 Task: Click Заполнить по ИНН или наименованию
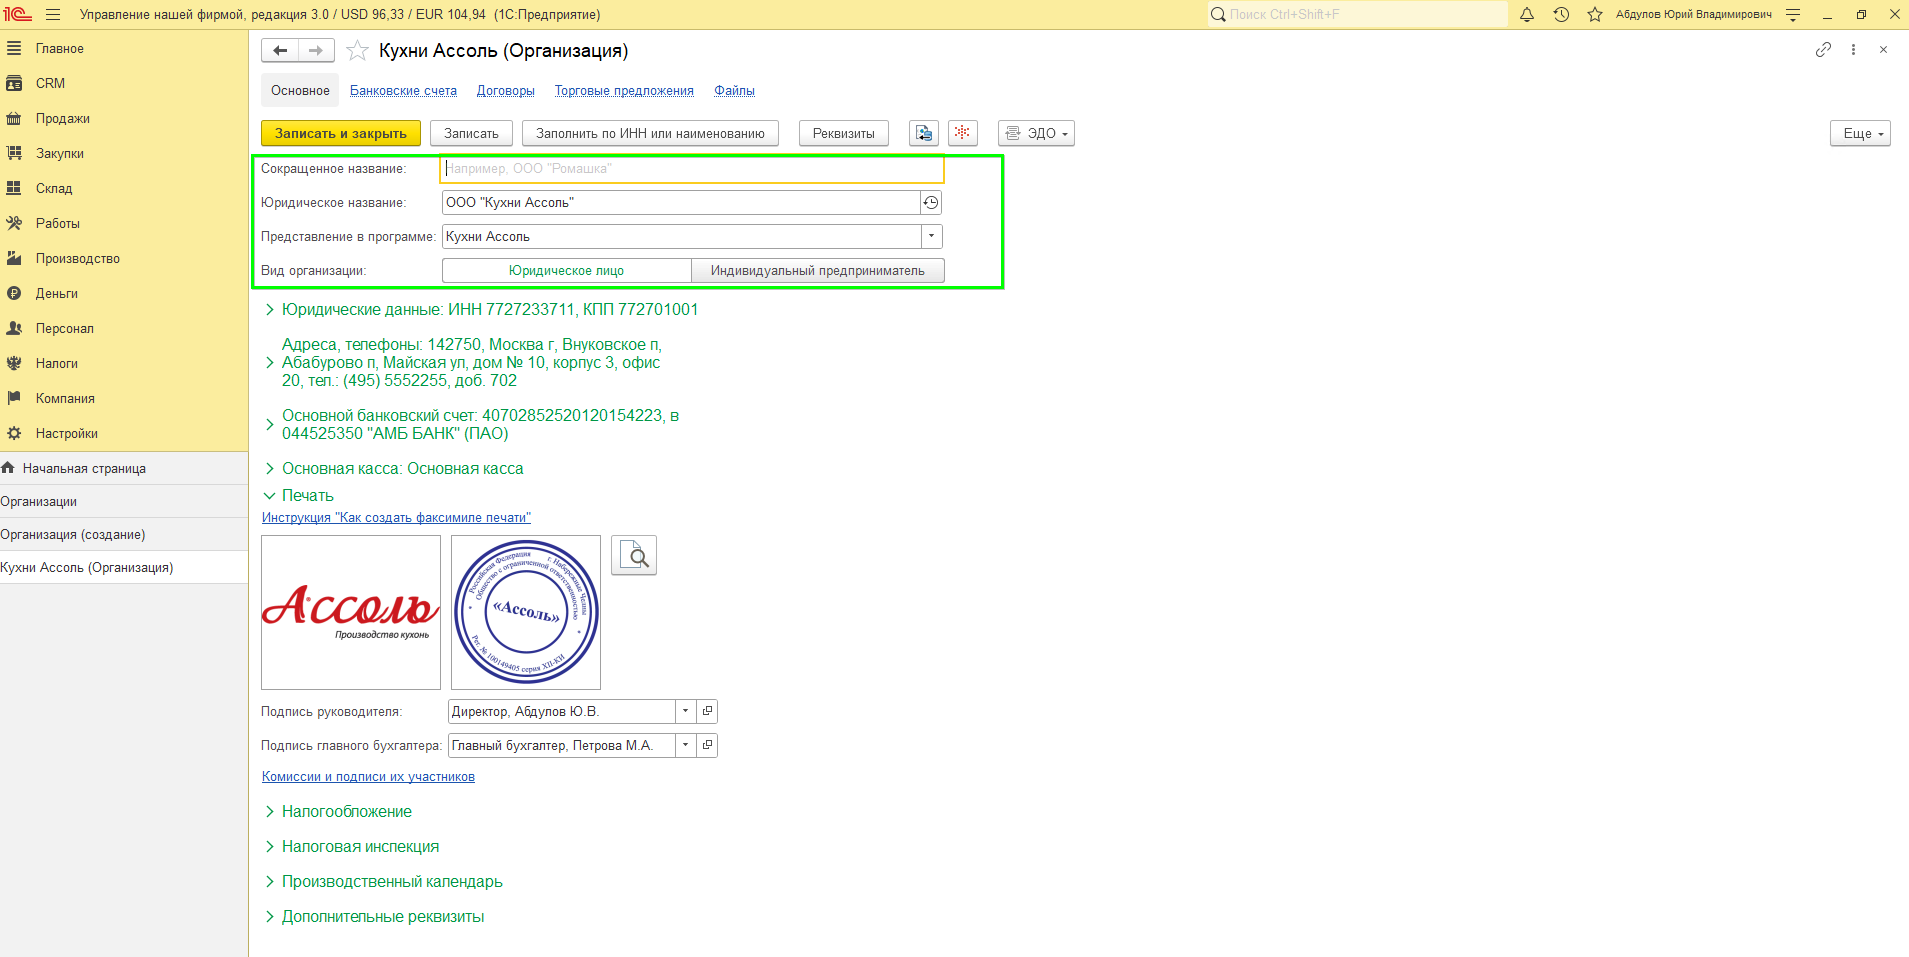coord(650,133)
